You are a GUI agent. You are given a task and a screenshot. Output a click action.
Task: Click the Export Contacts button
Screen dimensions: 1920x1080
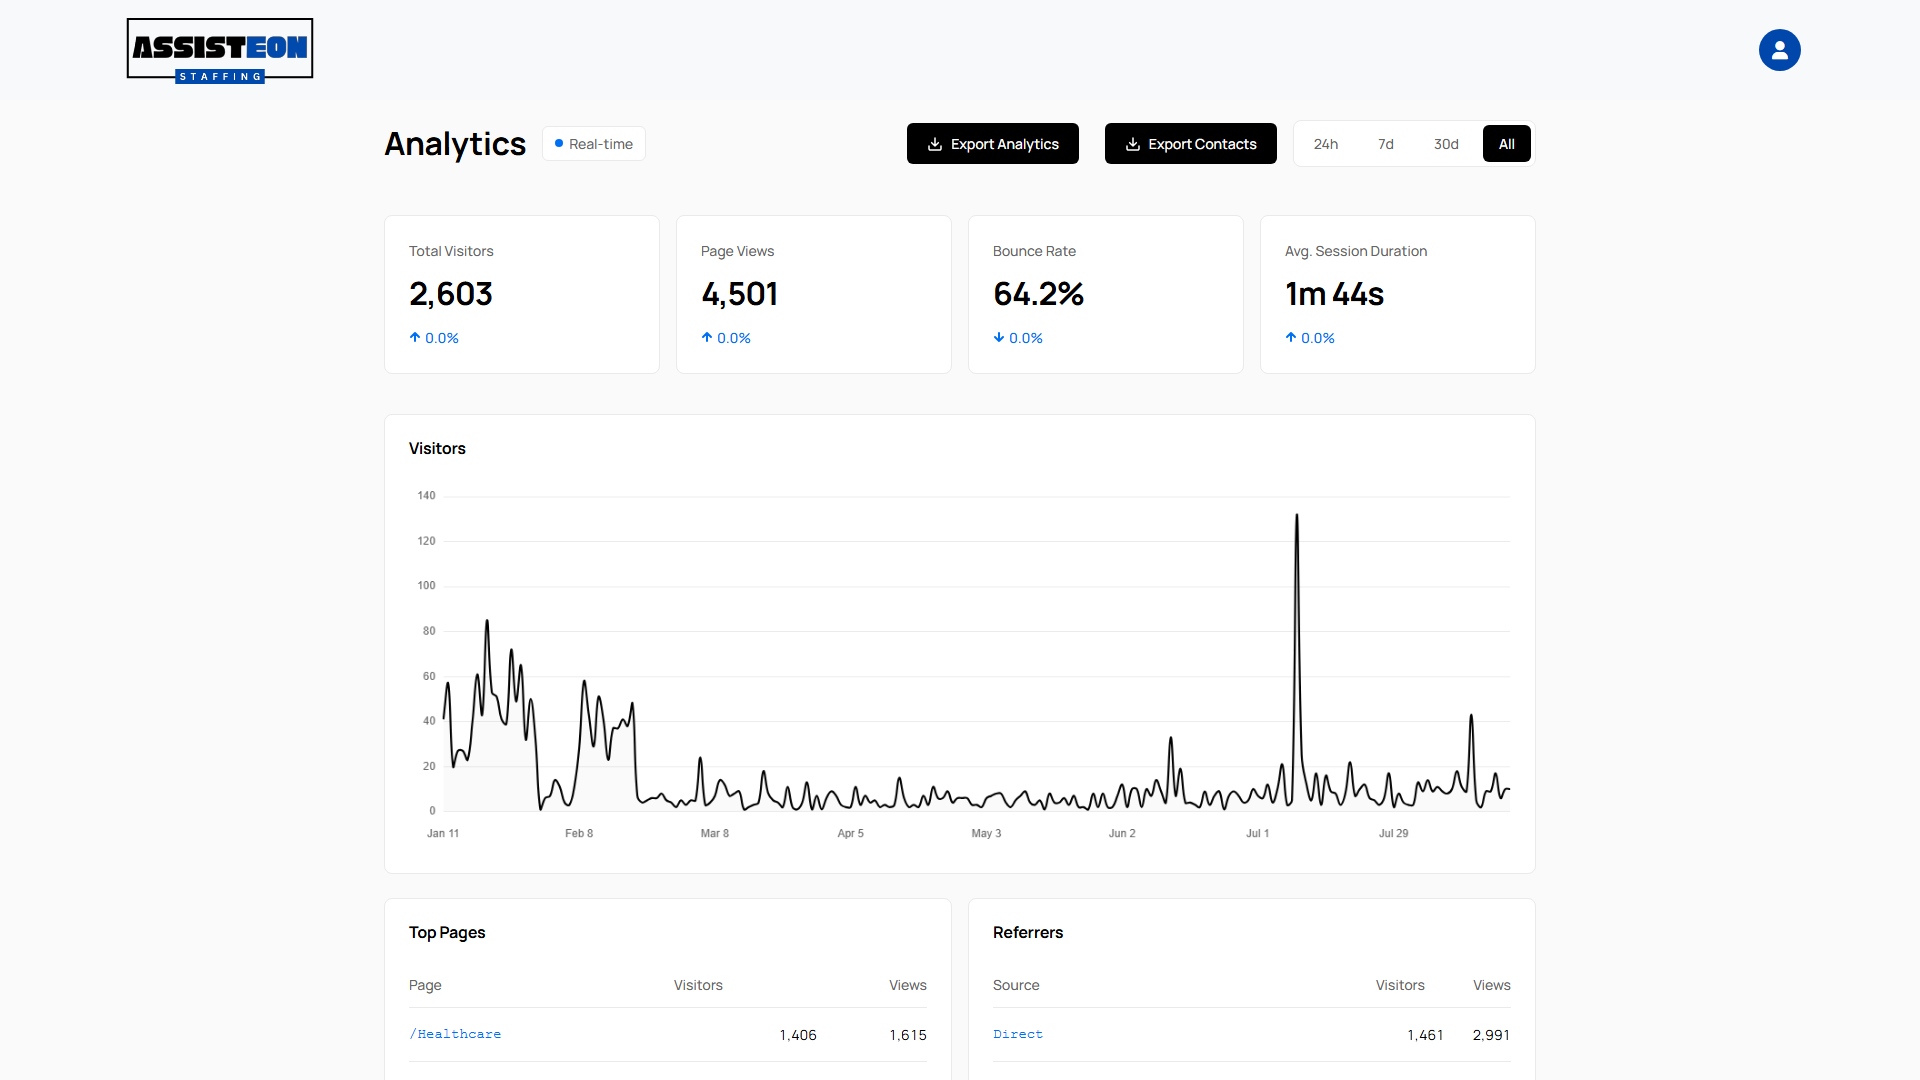1191,144
